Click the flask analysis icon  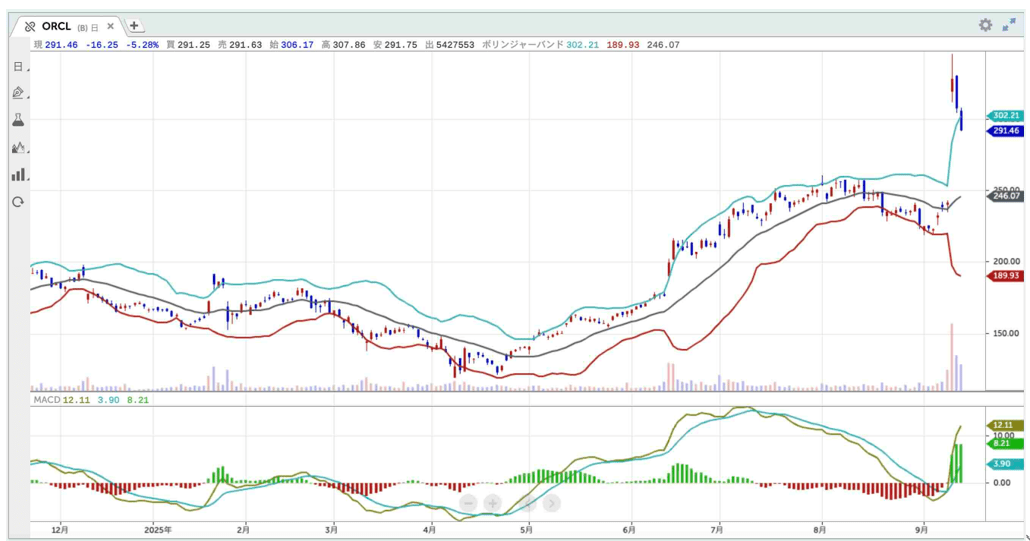tap(18, 120)
